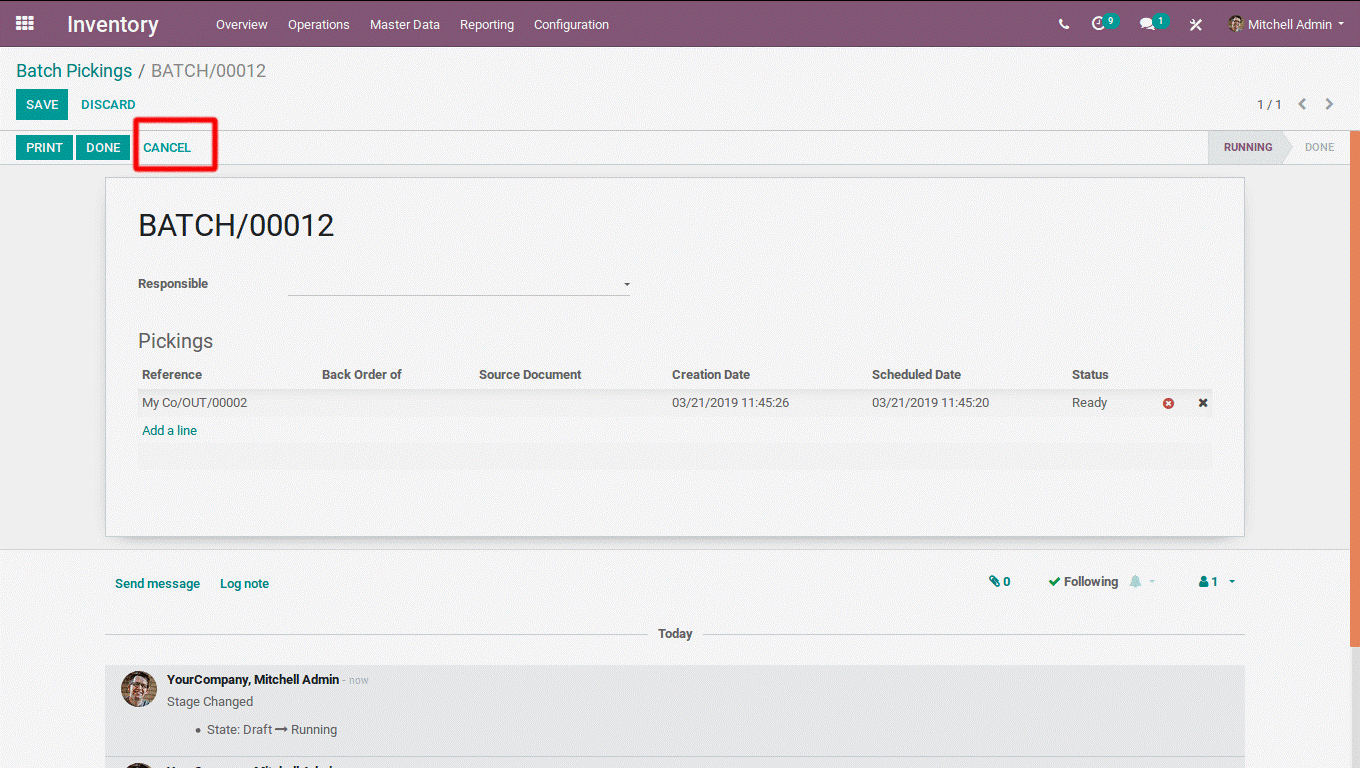Open the Operations menu
The width and height of the screenshot is (1360, 768).
tap(318, 25)
